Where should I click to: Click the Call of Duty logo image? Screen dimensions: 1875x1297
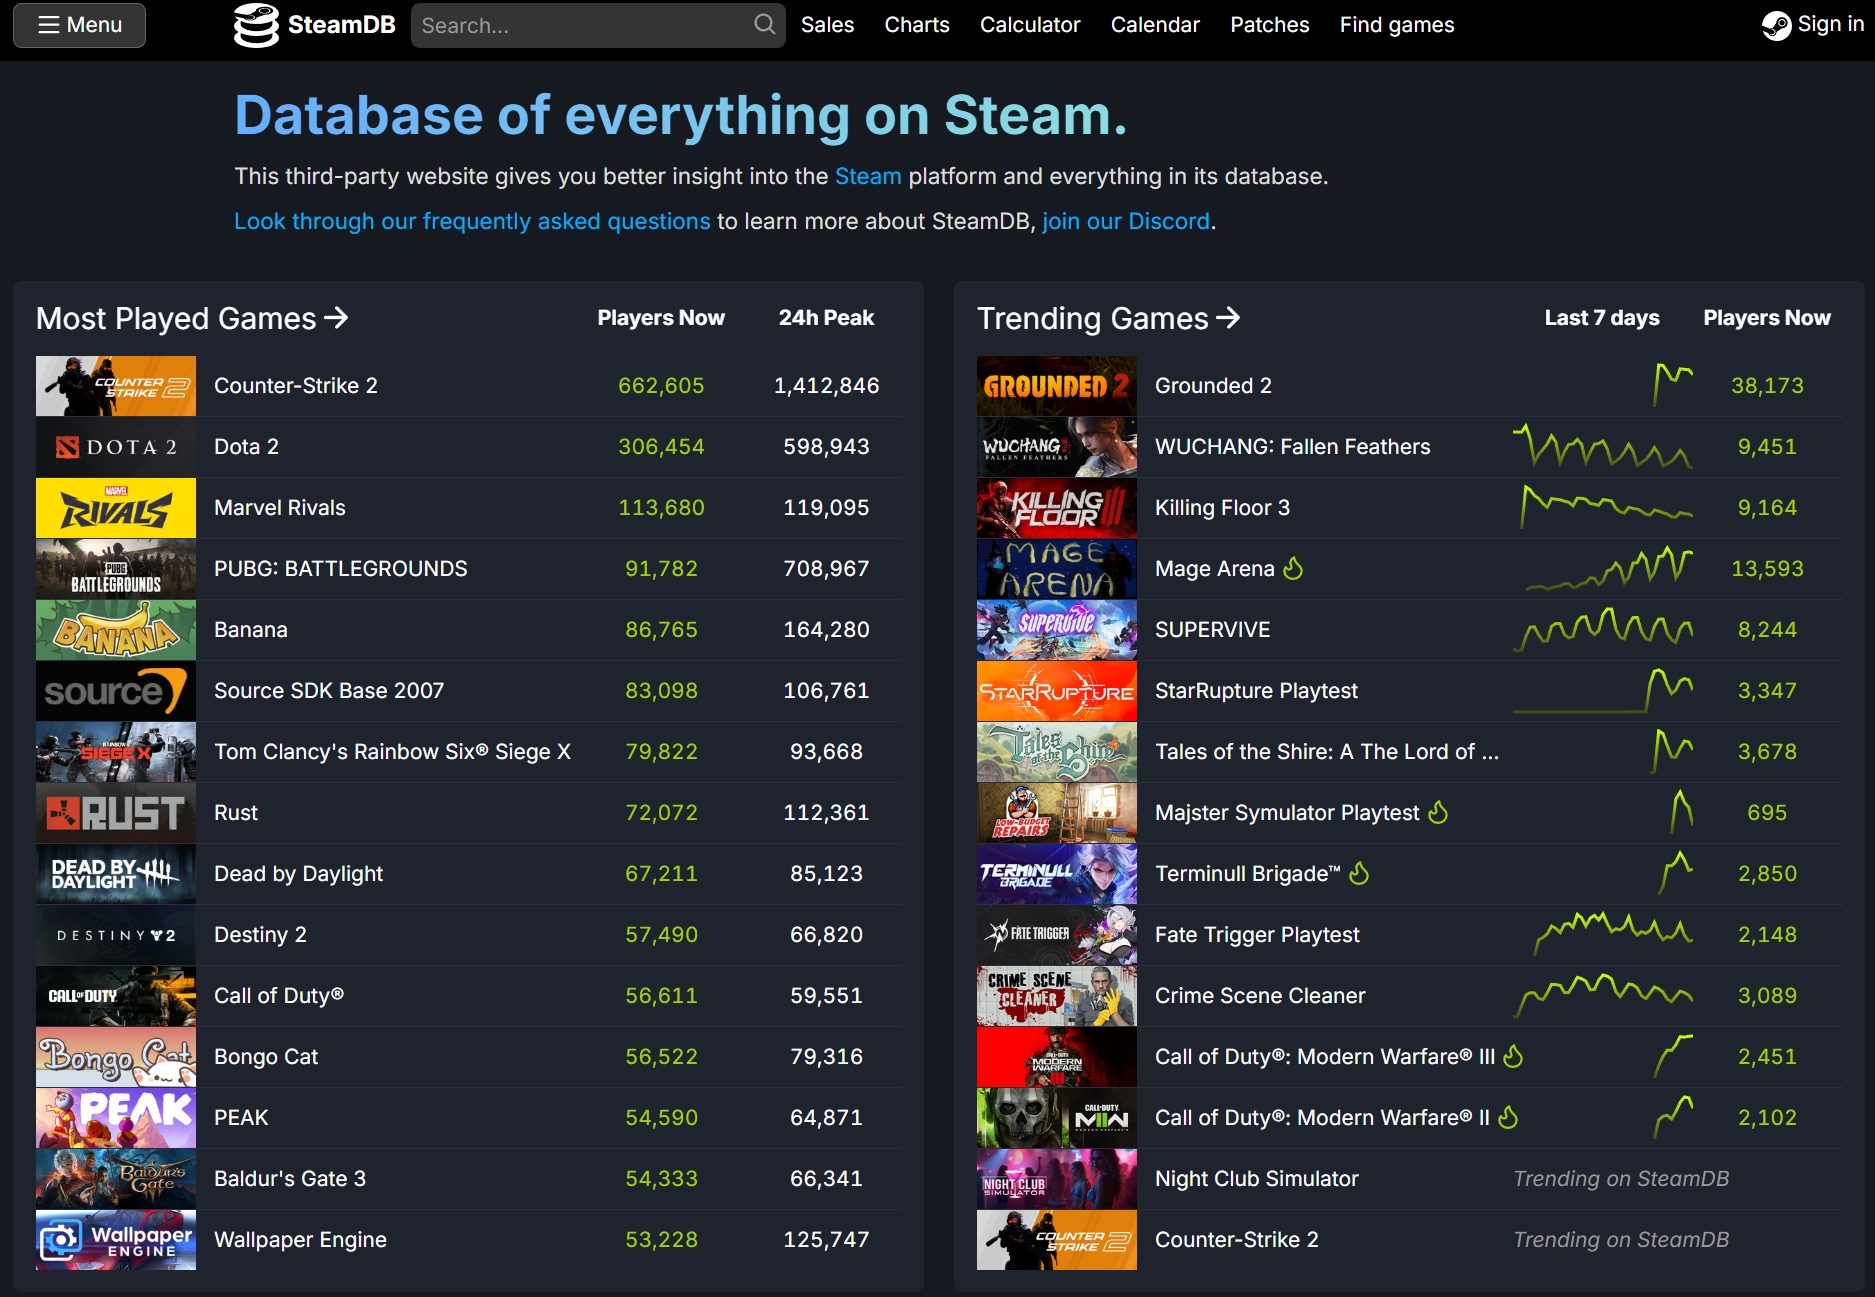(116, 996)
